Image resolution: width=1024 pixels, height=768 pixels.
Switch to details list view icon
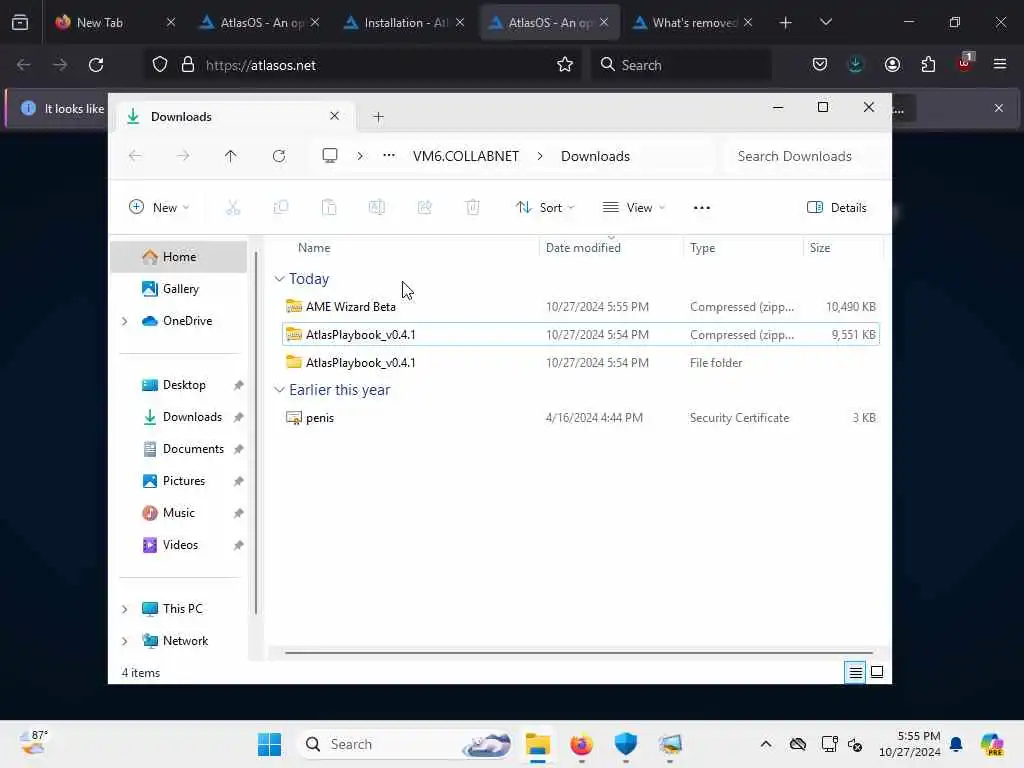[855, 672]
